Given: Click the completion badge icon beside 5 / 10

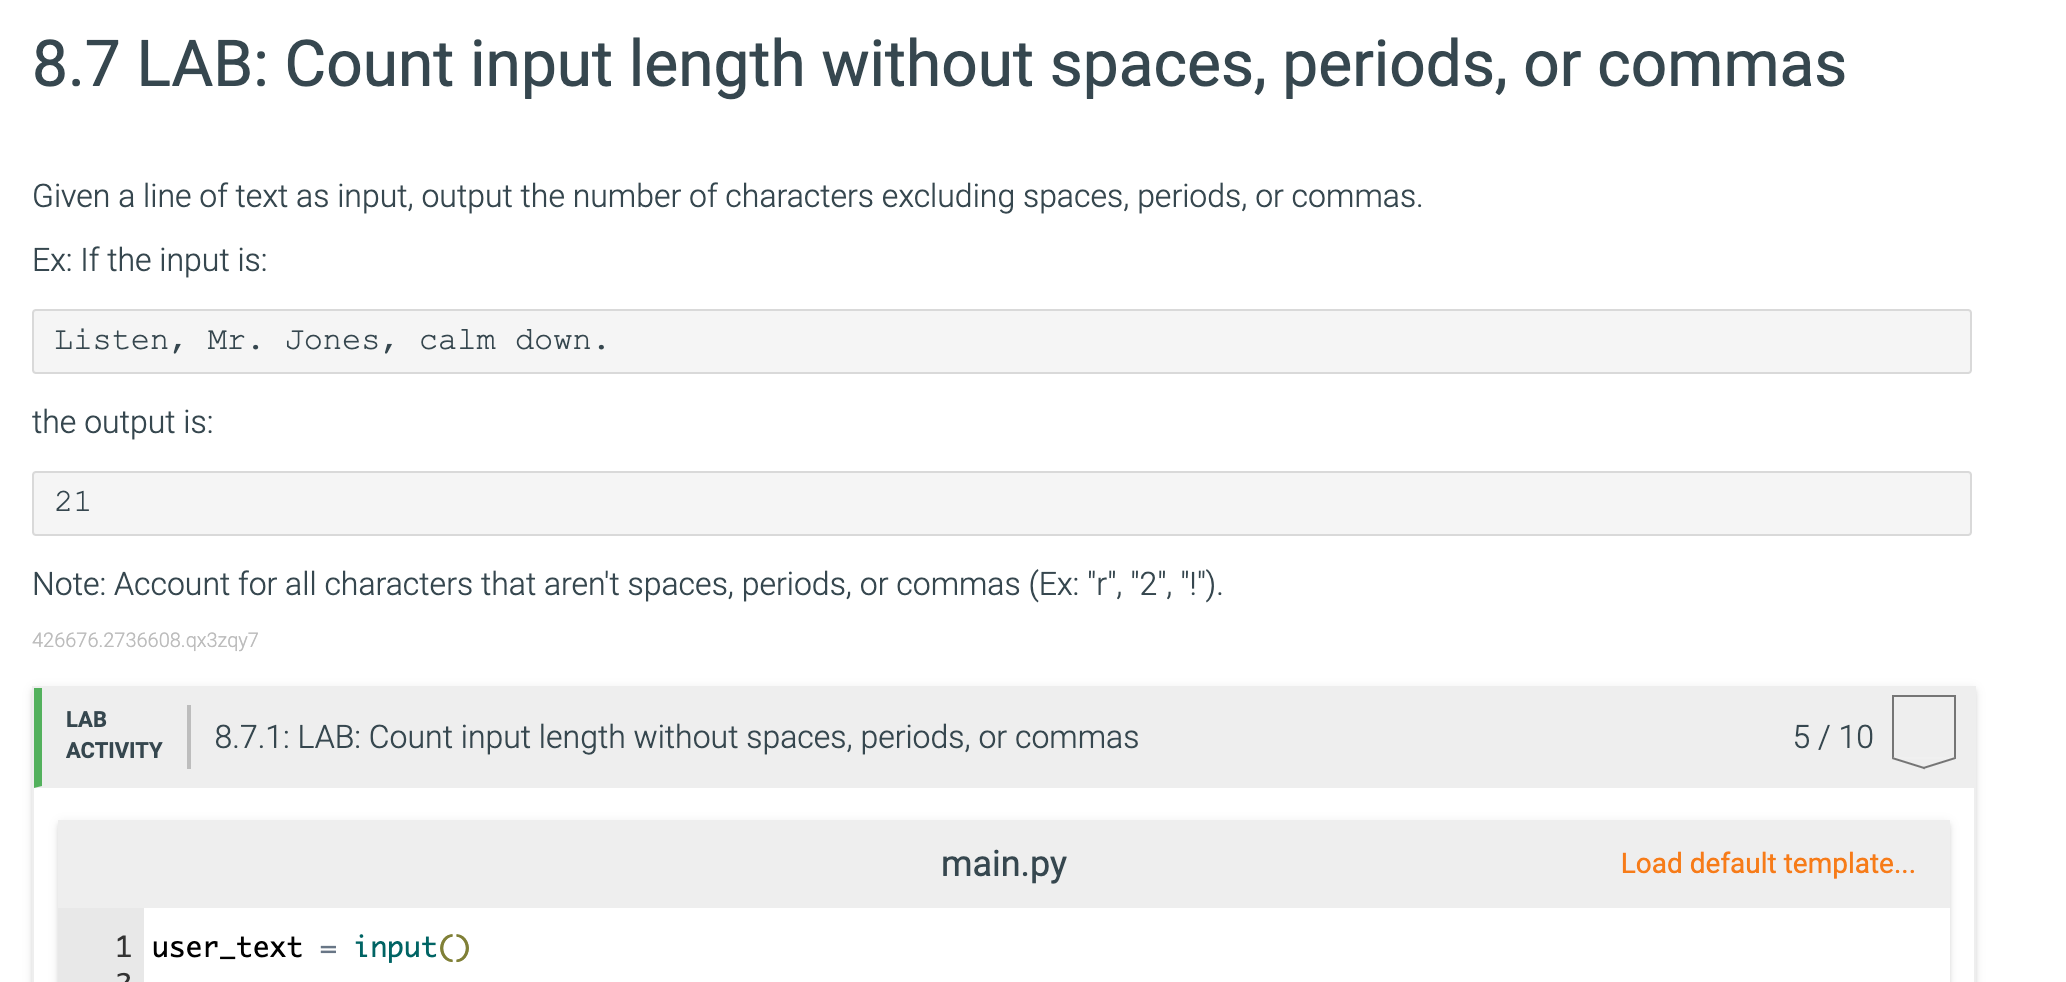Looking at the screenshot, I should coord(1923,732).
